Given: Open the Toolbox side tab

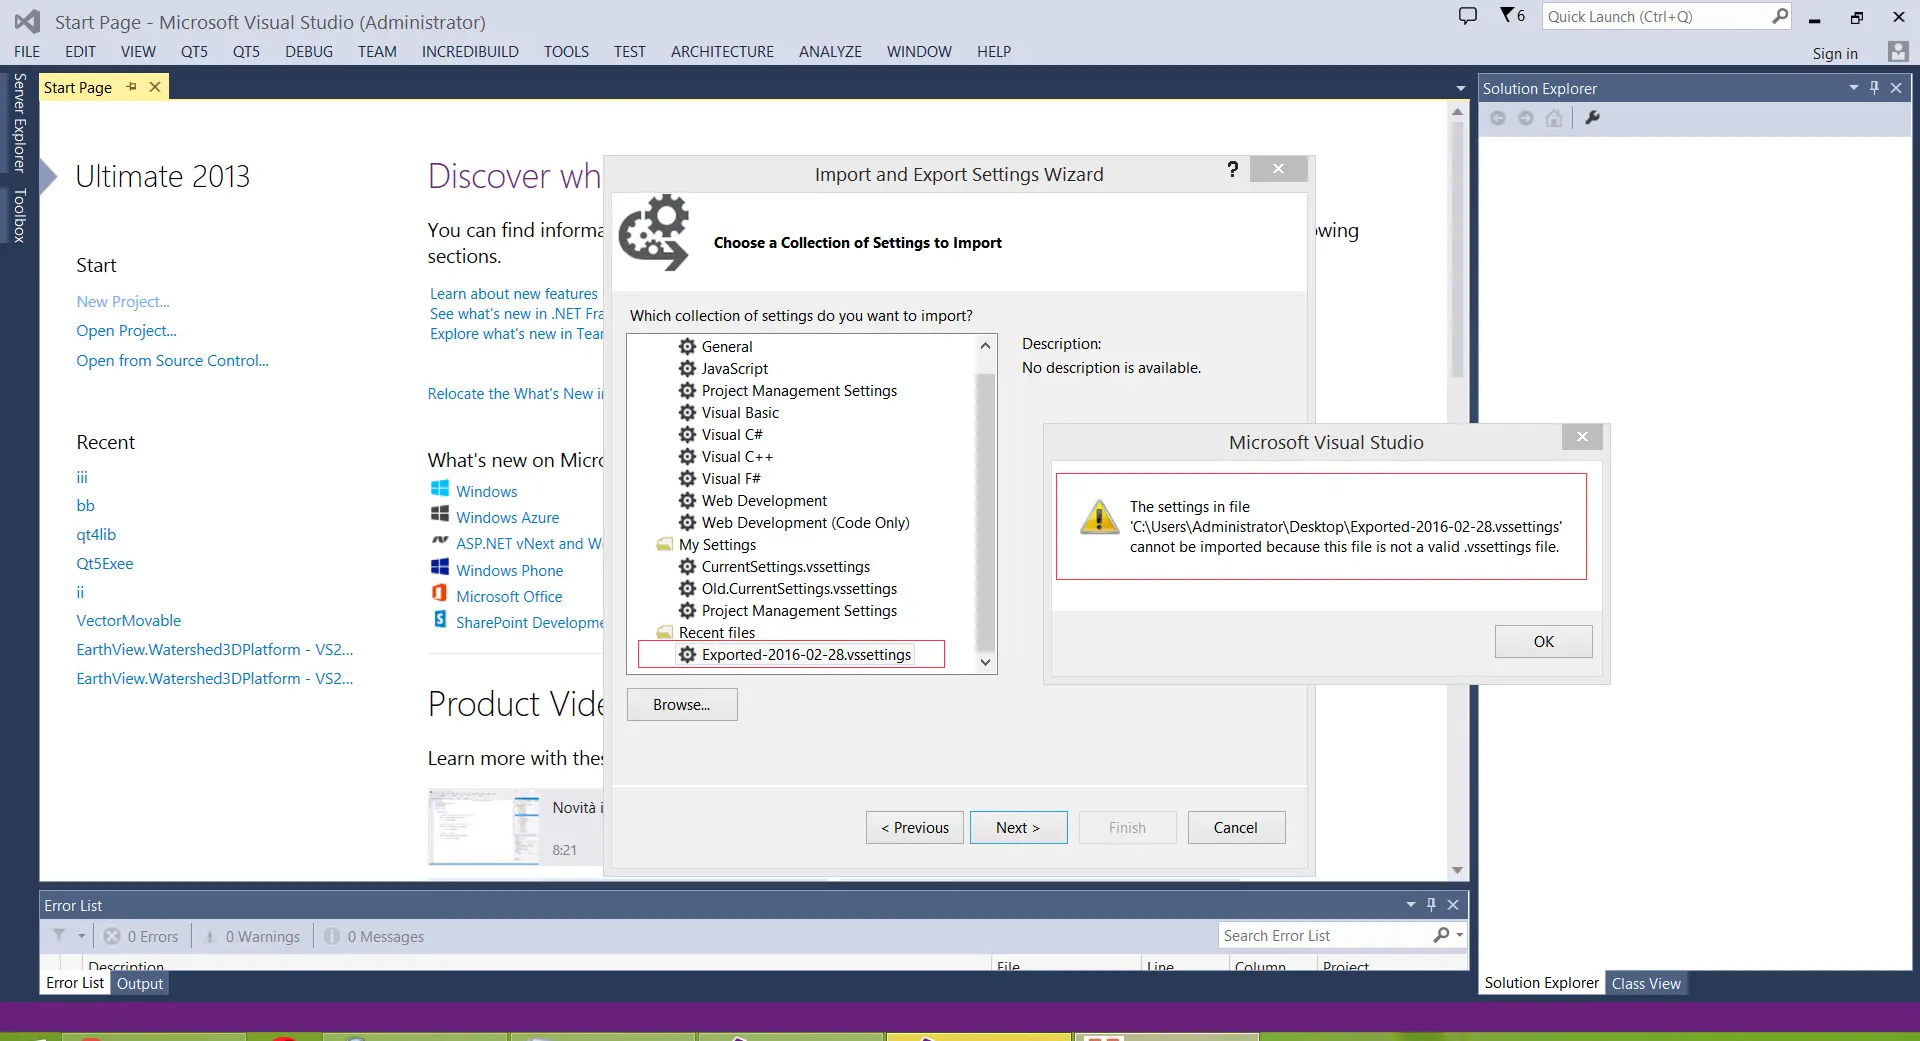Looking at the screenshot, I should tap(19, 216).
